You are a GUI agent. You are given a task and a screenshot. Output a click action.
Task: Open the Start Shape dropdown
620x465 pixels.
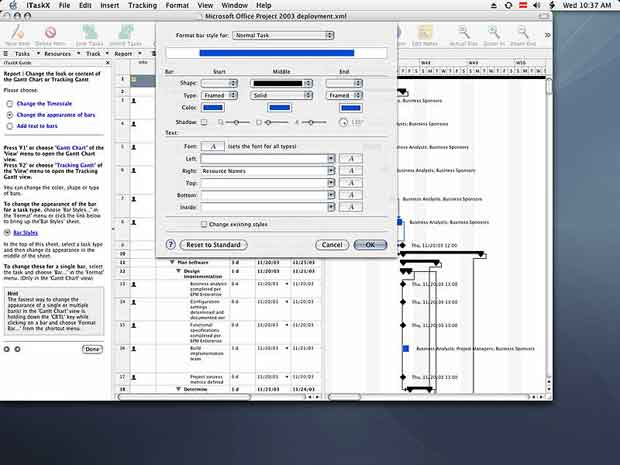pos(219,83)
